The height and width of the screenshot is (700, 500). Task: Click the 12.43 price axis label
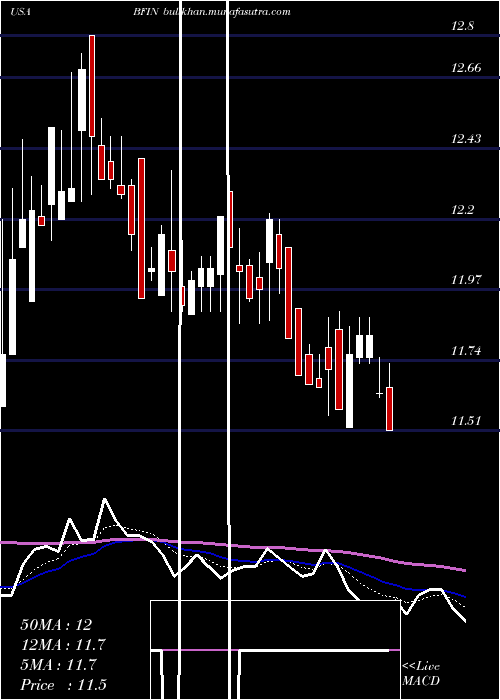(466, 139)
